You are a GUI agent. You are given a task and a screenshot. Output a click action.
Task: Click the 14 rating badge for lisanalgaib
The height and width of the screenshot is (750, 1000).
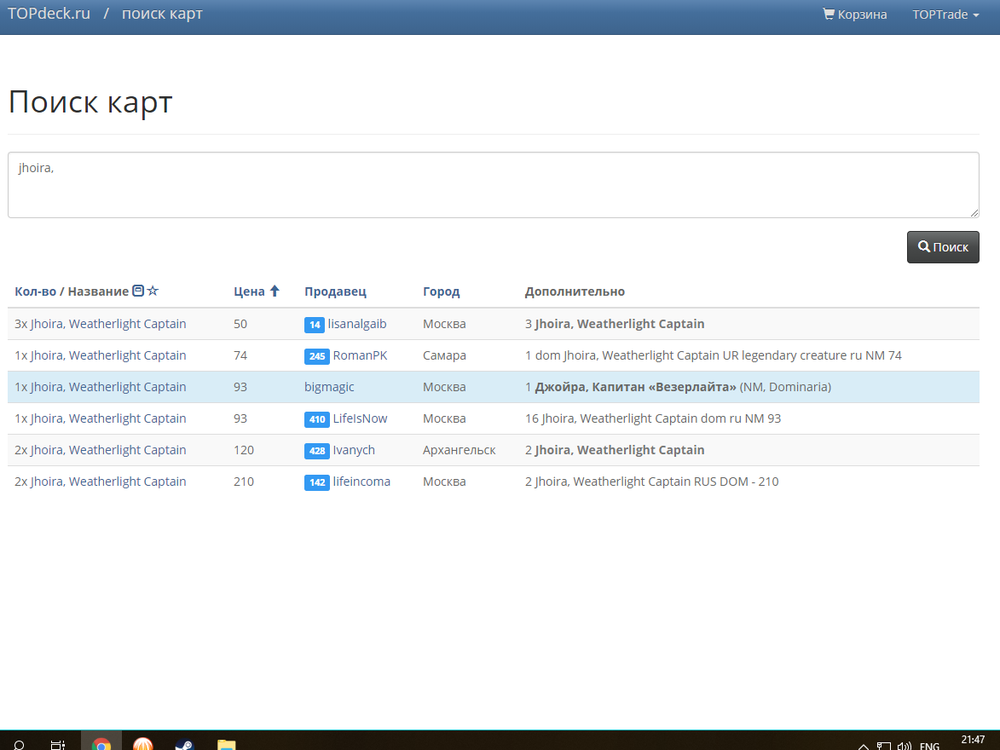click(x=315, y=324)
